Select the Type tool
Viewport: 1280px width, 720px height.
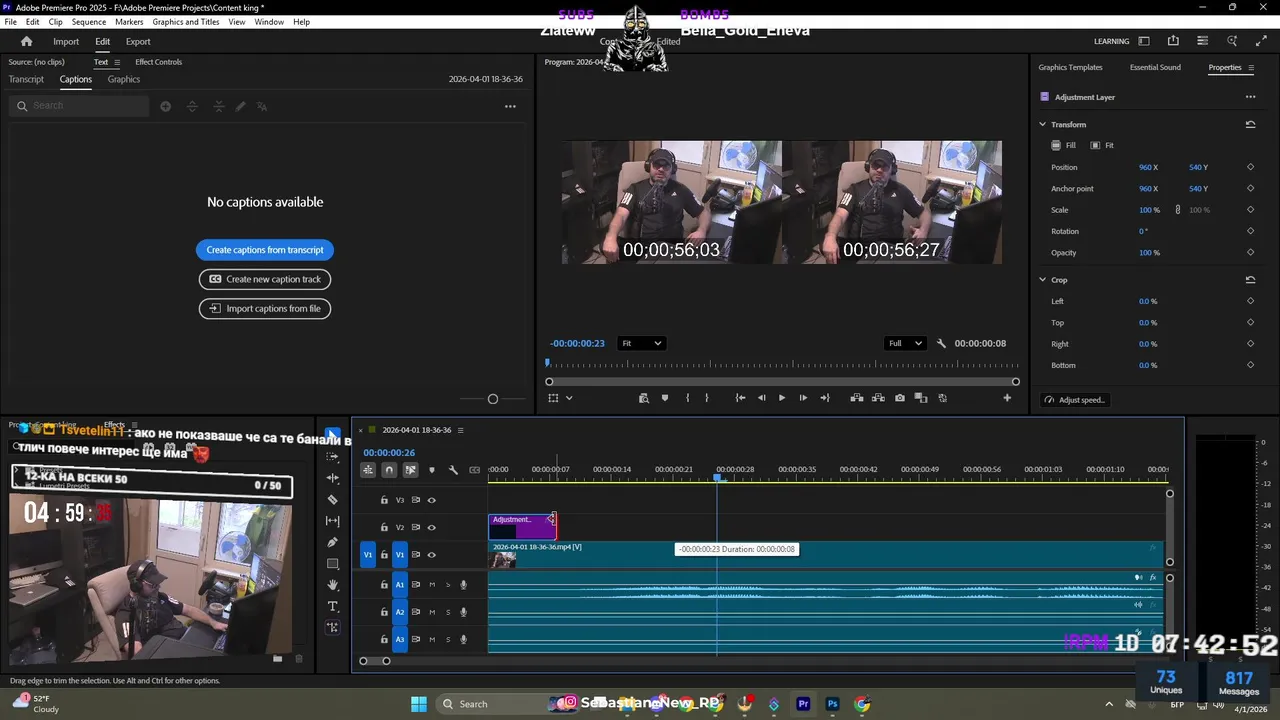click(333, 606)
